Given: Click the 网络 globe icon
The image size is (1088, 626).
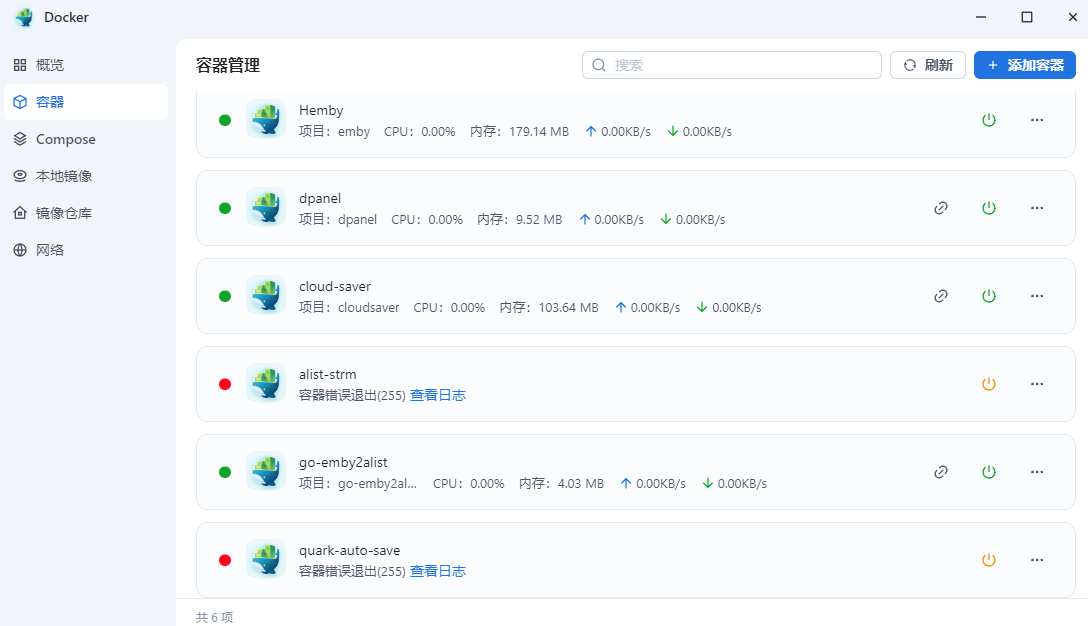Looking at the screenshot, I should click(x=20, y=250).
